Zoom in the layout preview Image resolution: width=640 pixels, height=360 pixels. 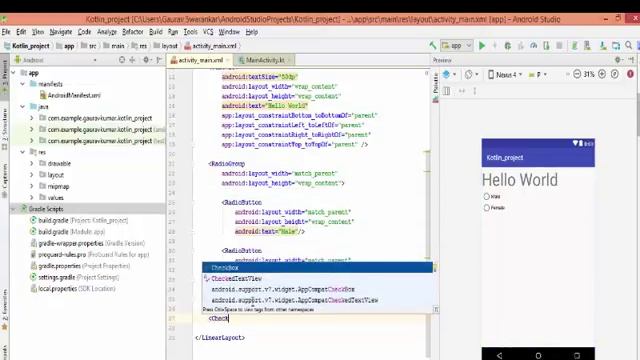602,74
